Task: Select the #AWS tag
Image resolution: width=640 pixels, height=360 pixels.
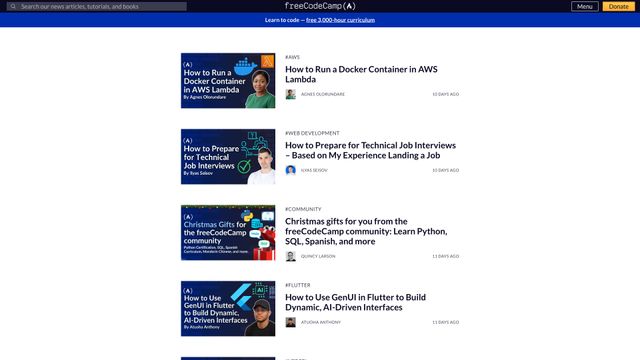Action: 292,57
